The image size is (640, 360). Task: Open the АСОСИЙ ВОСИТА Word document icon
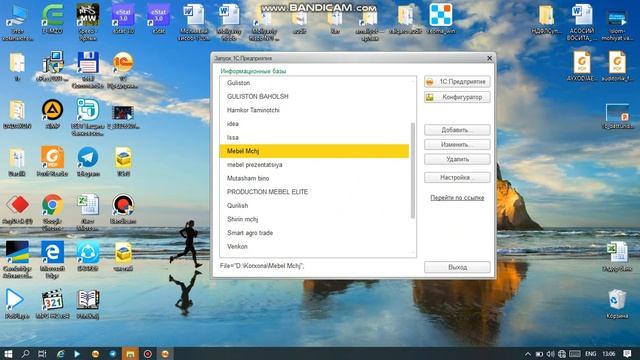point(582,22)
